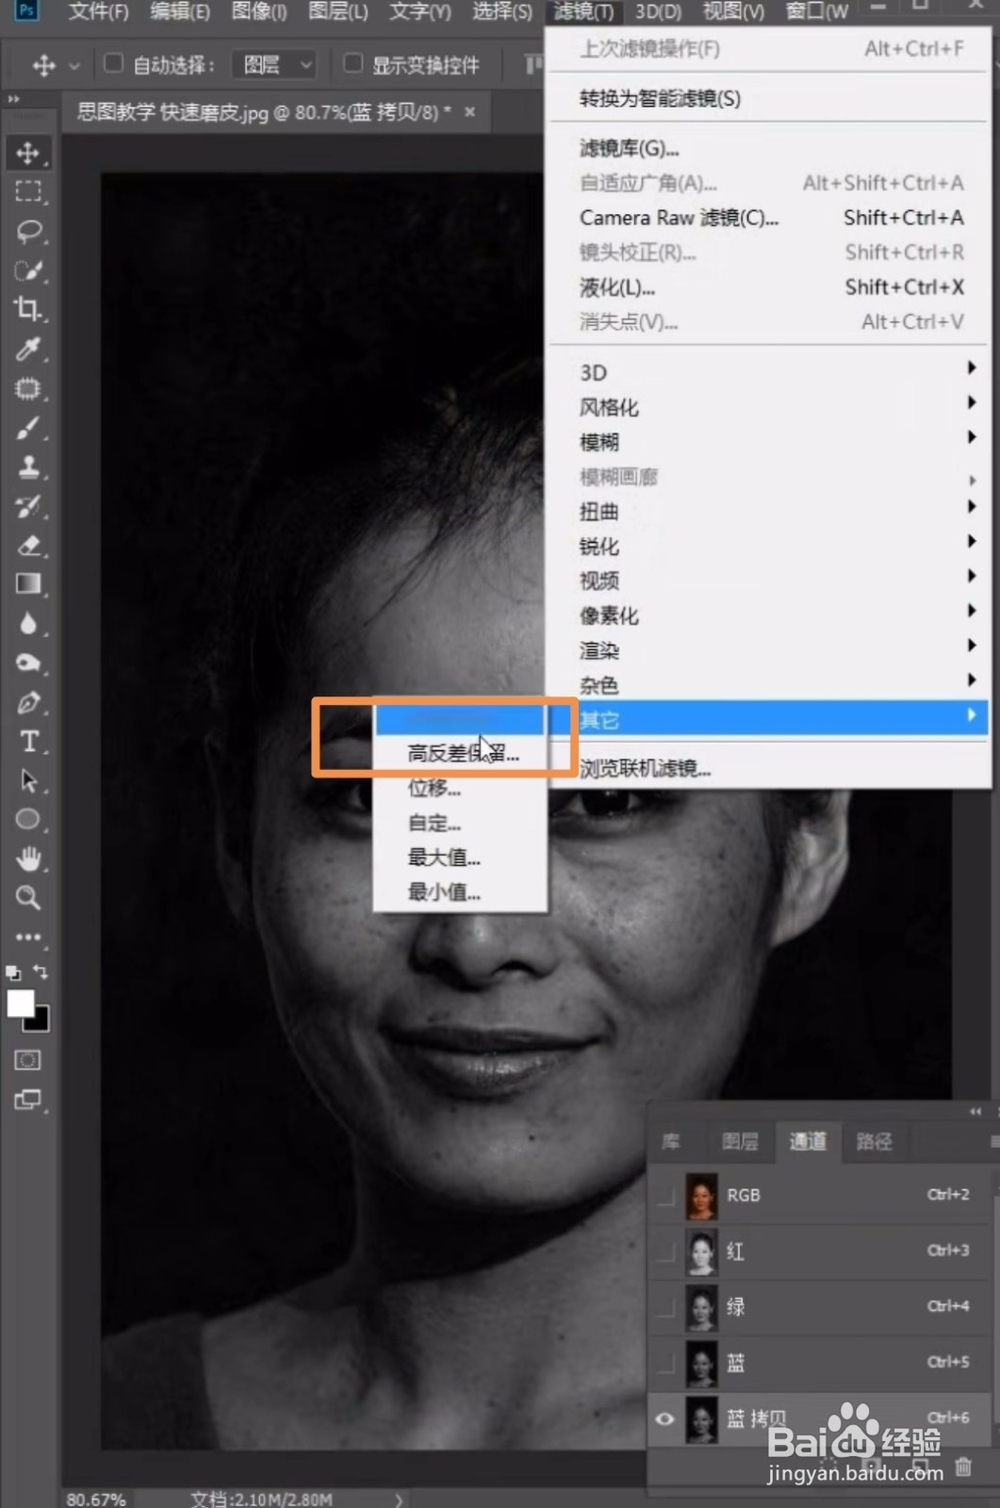Viewport: 1000px width, 1508px height.
Task: Enable the 显示变换控件 checkbox
Action: (x=353, y=64)
